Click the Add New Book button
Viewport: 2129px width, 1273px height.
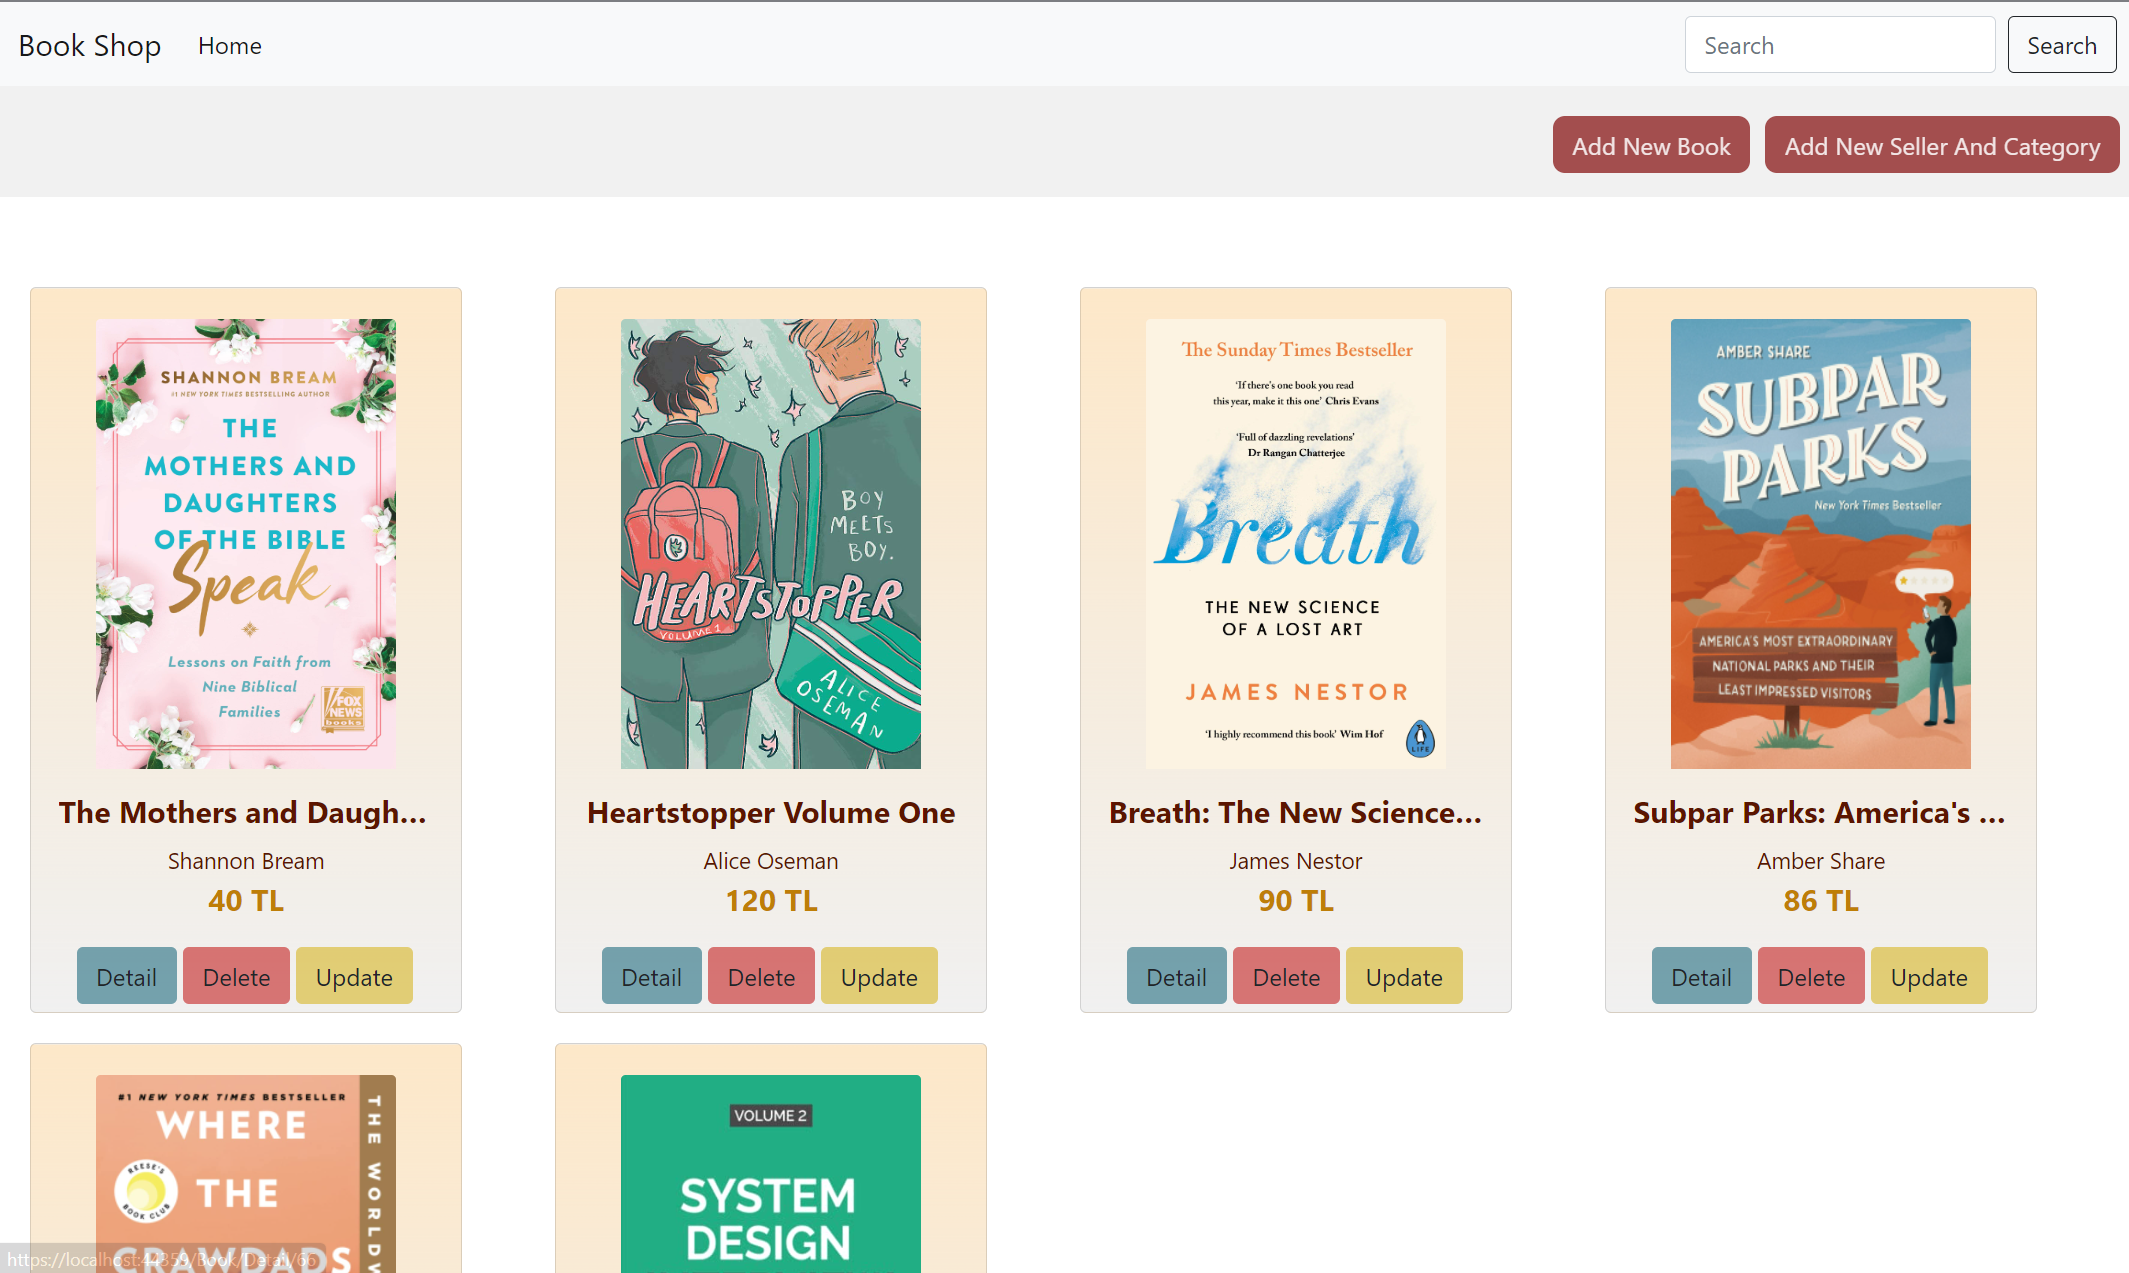pos(1650,146)
